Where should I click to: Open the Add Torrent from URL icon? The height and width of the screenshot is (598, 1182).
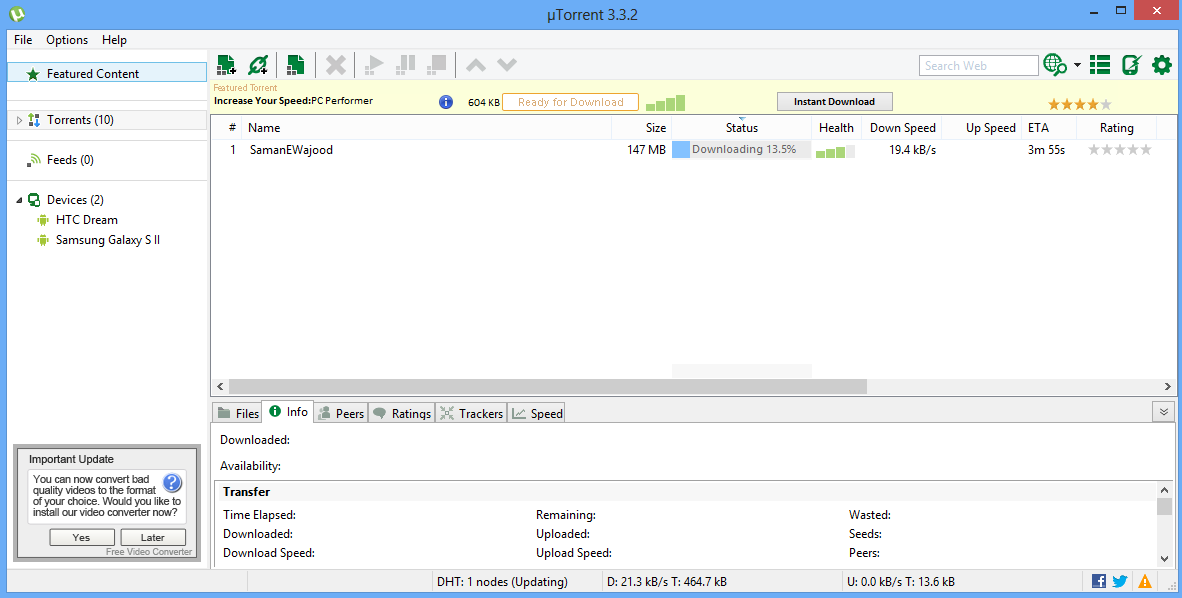click(x=259, y=64)
